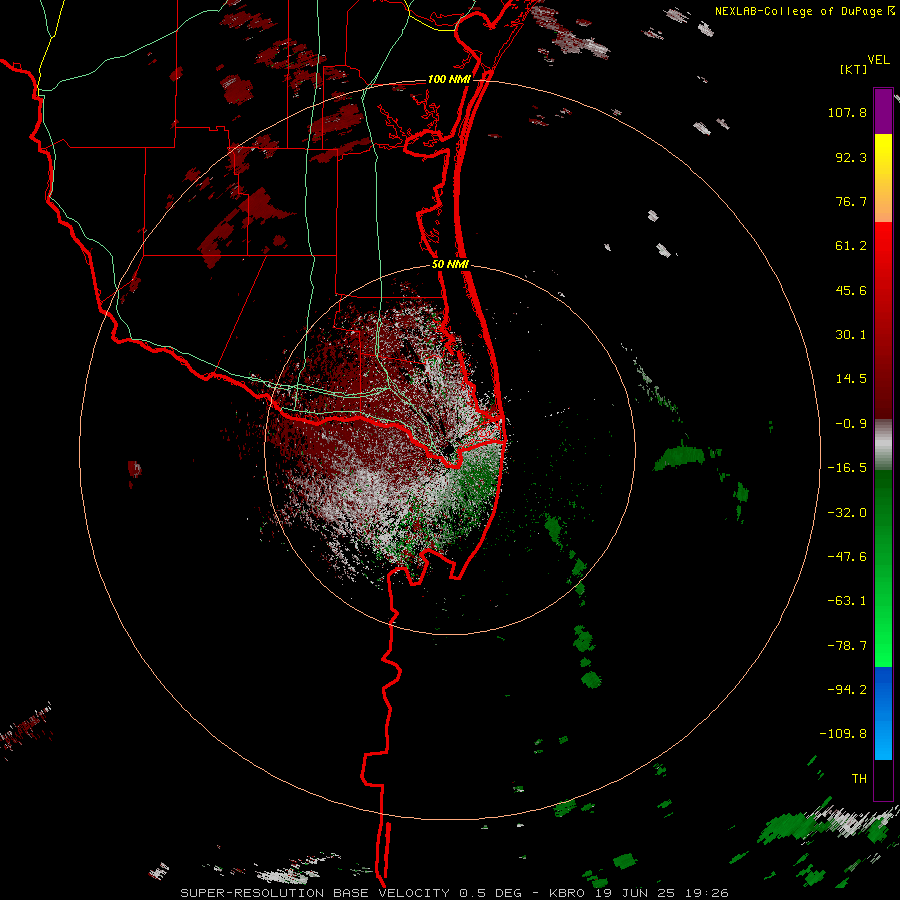The image size is (900, 900).
Task: Pick the blue segment of the color bar
Action: 883,713
